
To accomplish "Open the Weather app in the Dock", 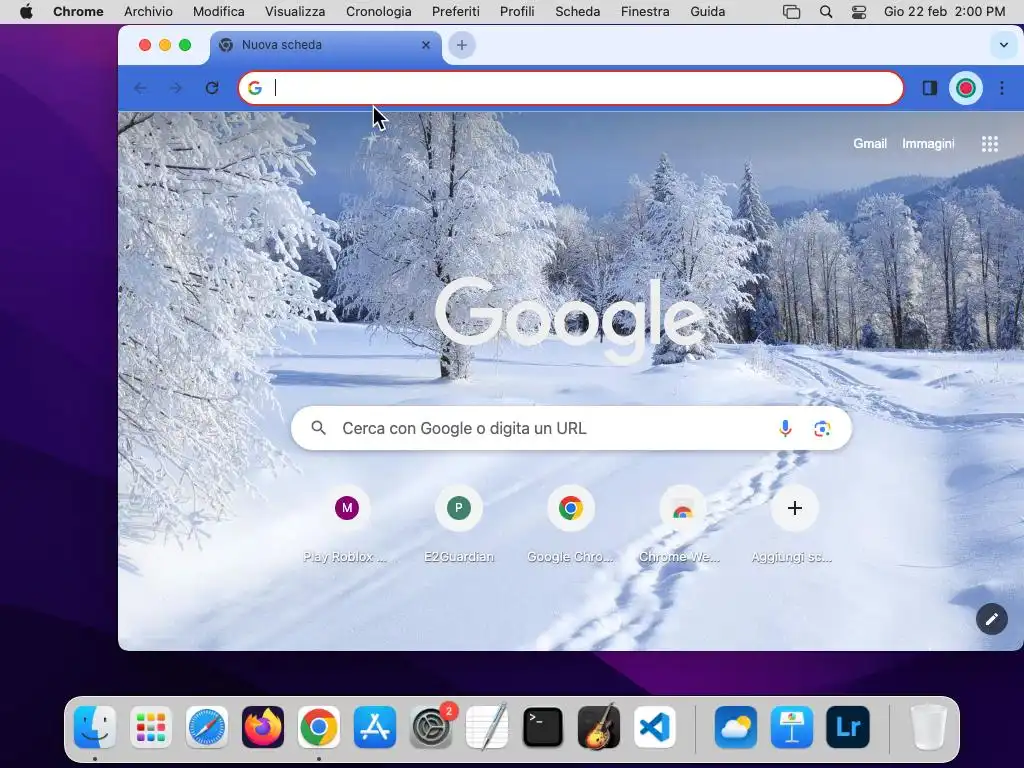I will click(x=736, y=727).
